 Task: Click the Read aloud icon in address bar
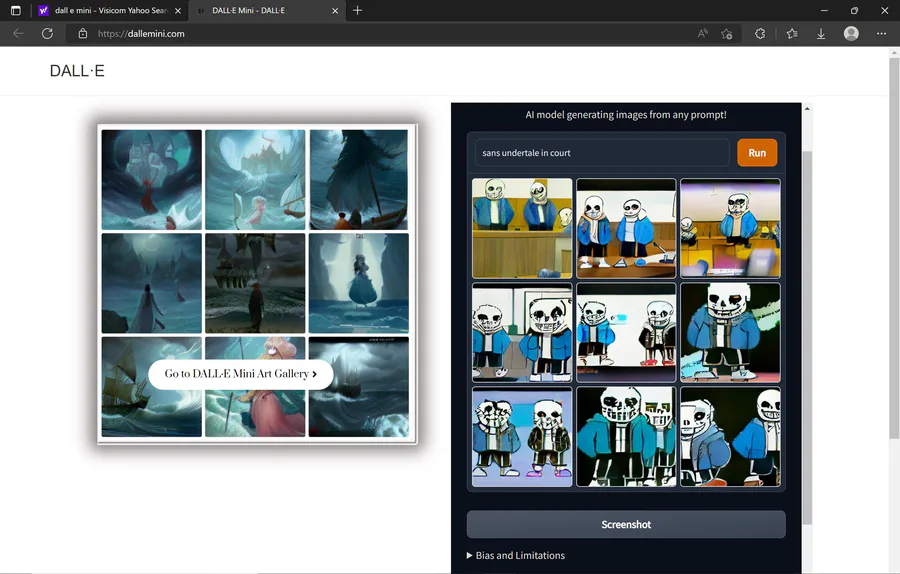tap(703, 33)
